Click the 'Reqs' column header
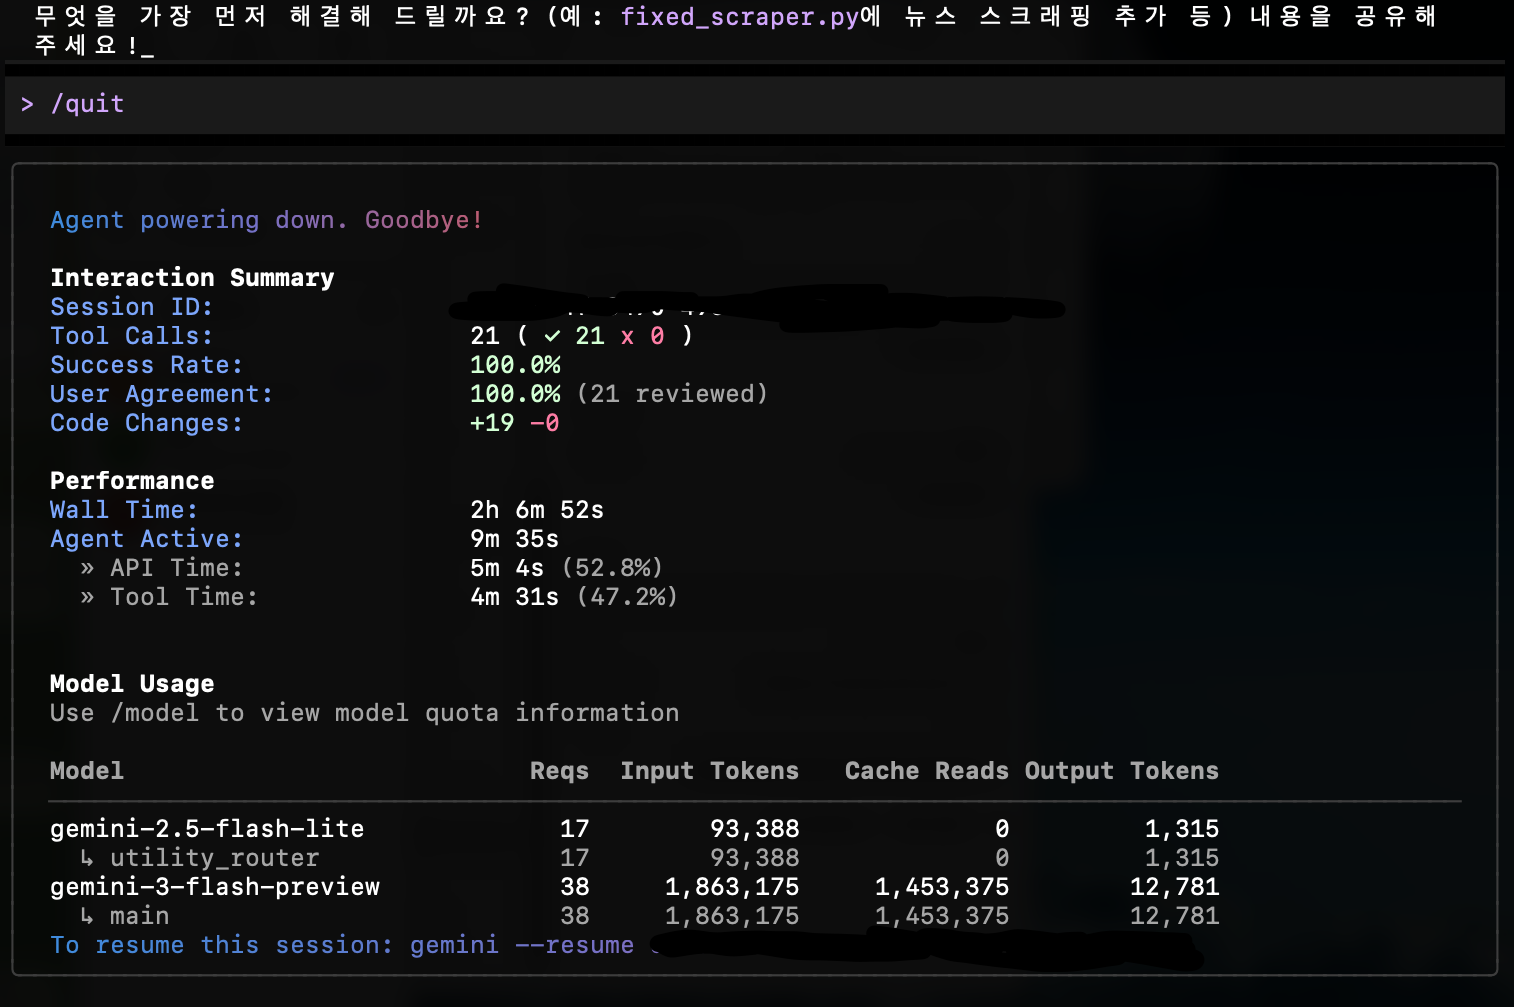The width and height of the screenshot is (1514, 1007). [x=560, y=771]
